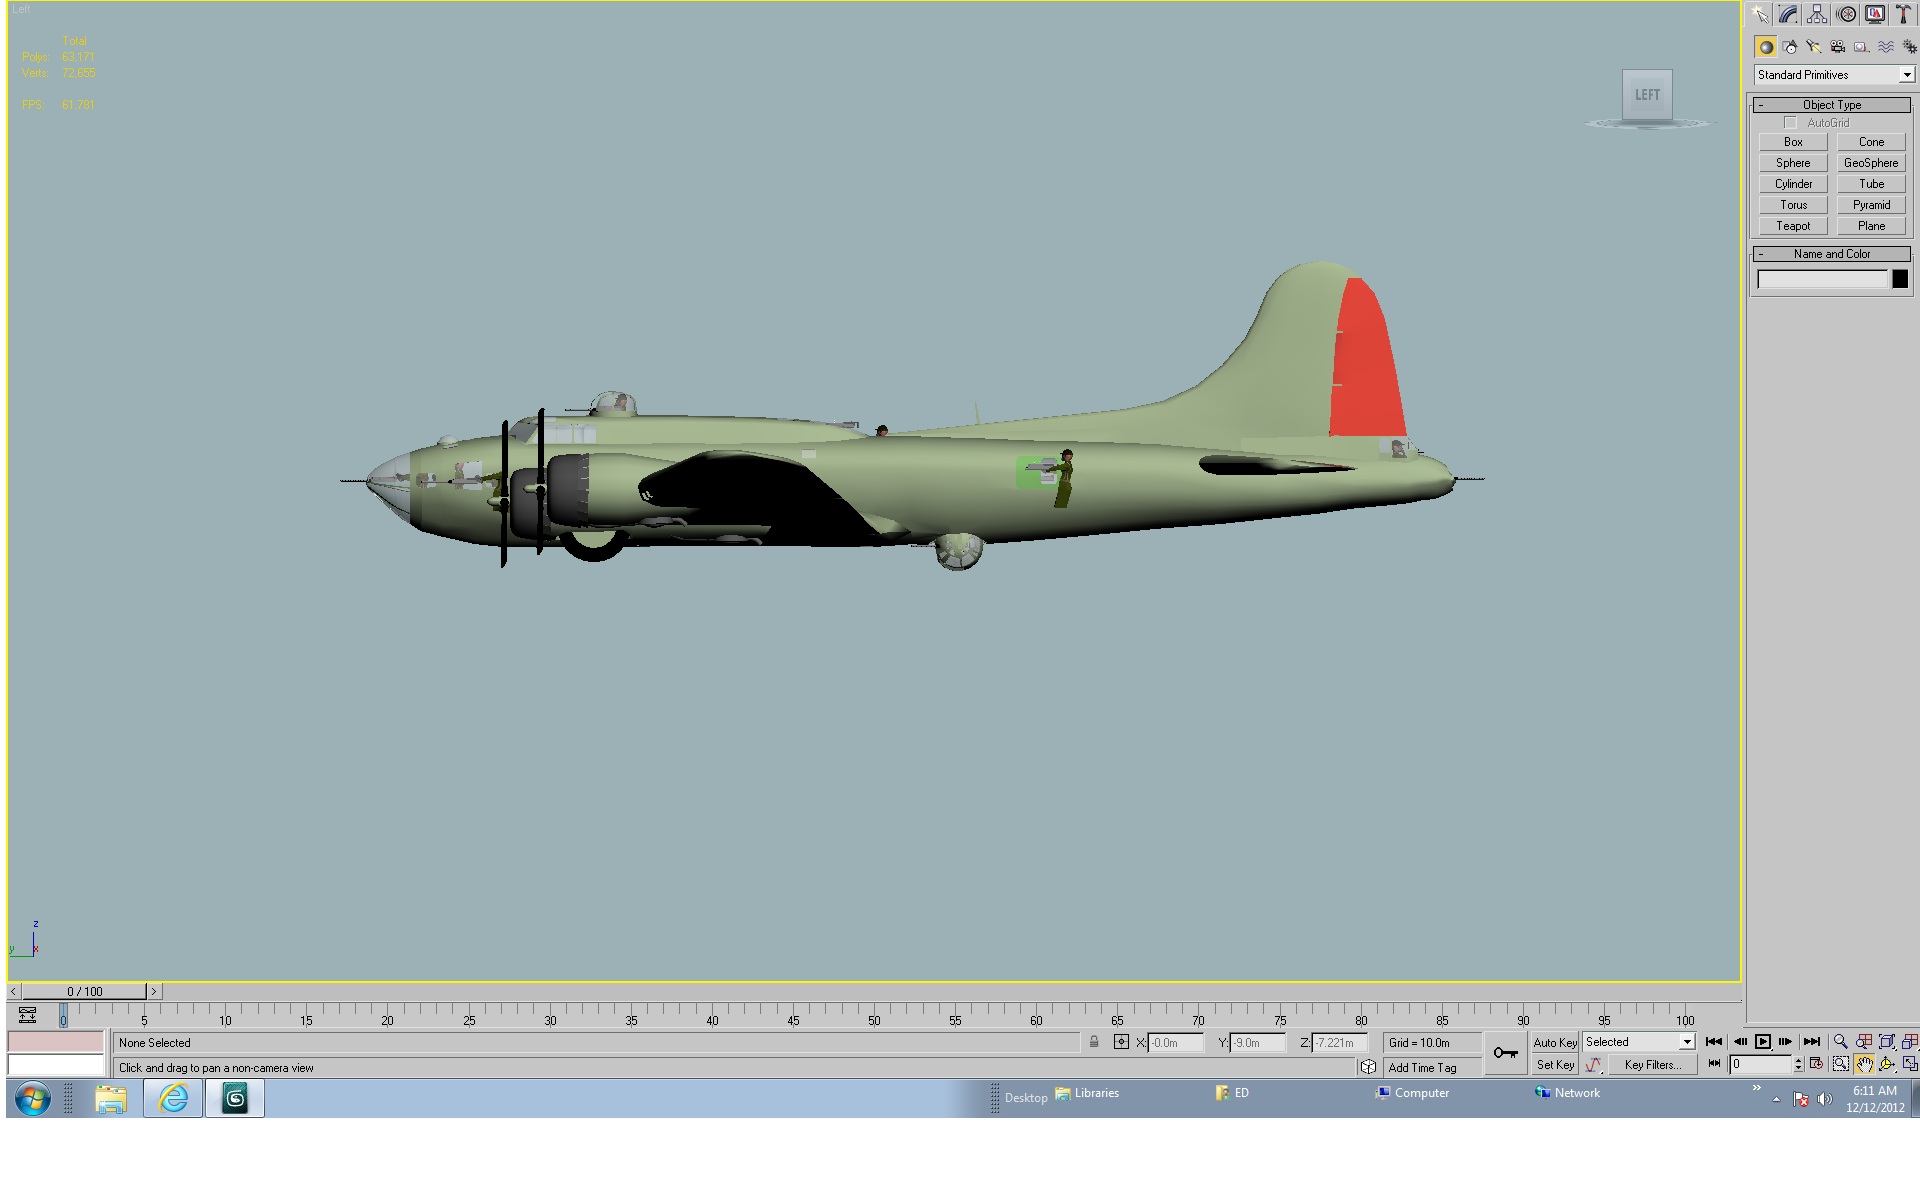1920x1200 pixels.
Task: Play the animation
Action: tap(1763, 1042)
